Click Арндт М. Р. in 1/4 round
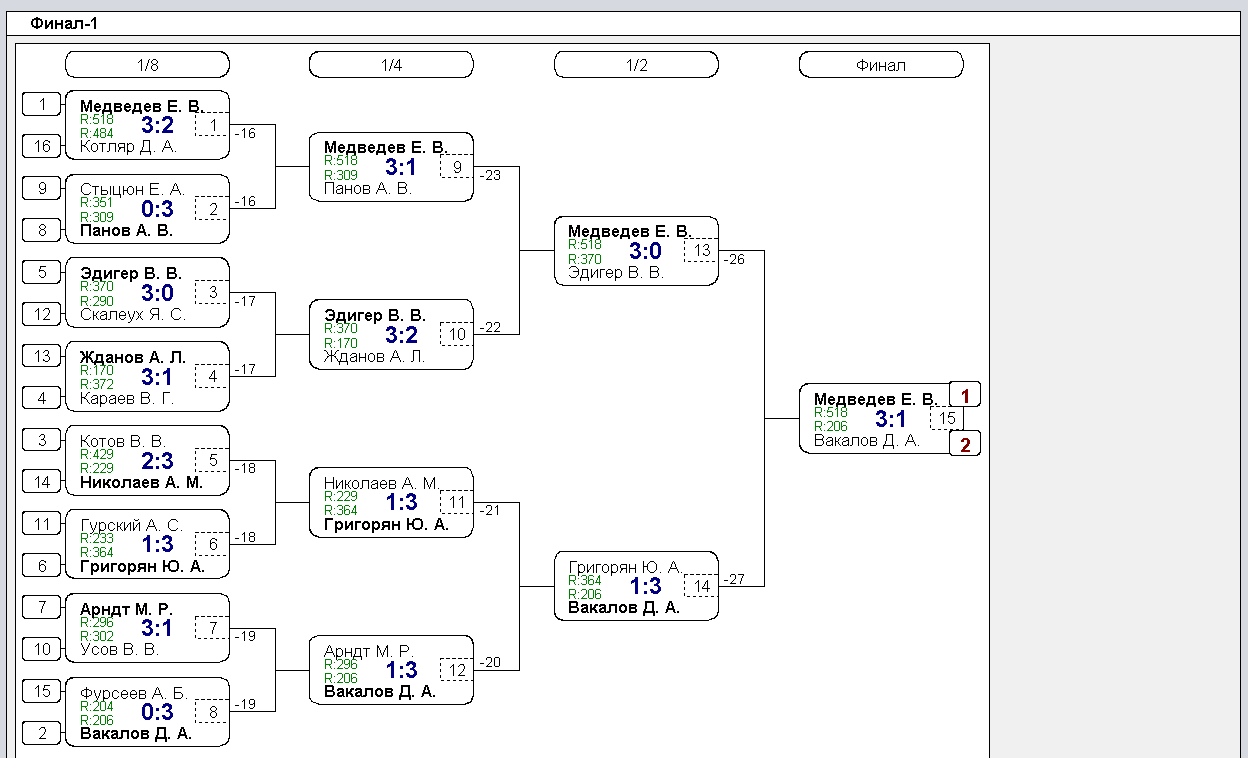 click(x=367, y=651)
